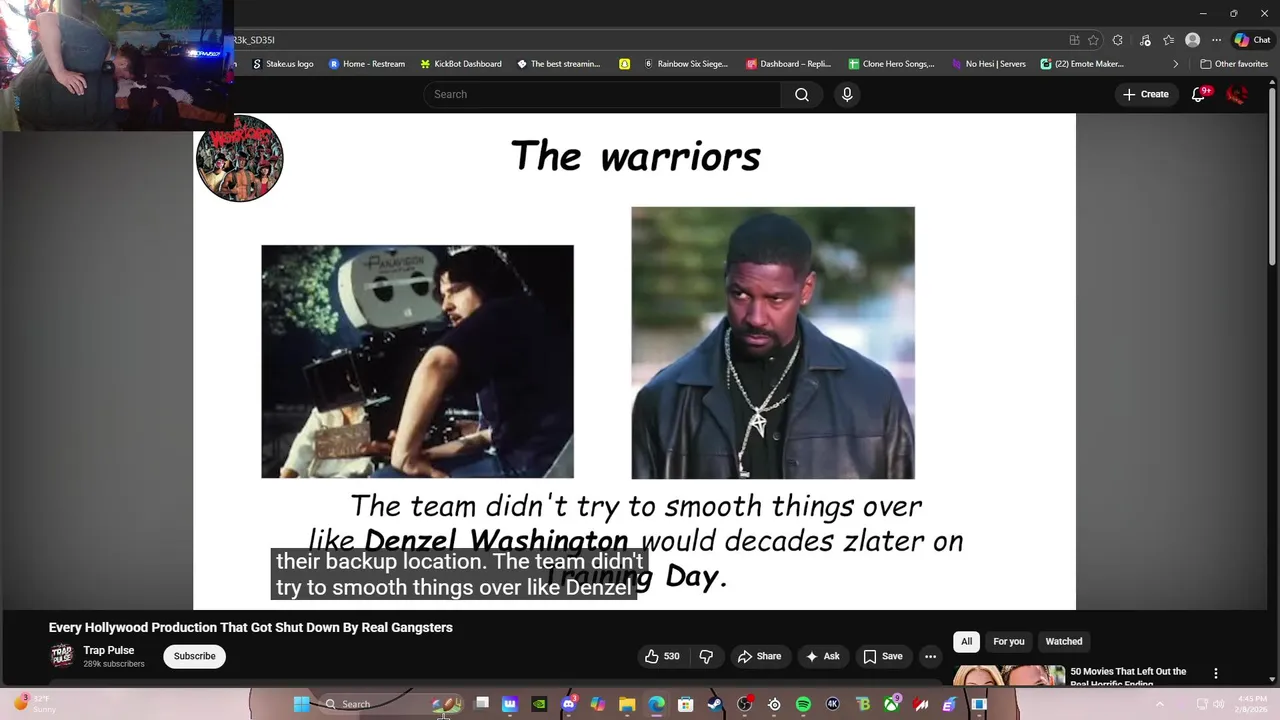Open File Explorer from the taskbar
This screenshot has height=720, width=1280.
coord(627,704)
